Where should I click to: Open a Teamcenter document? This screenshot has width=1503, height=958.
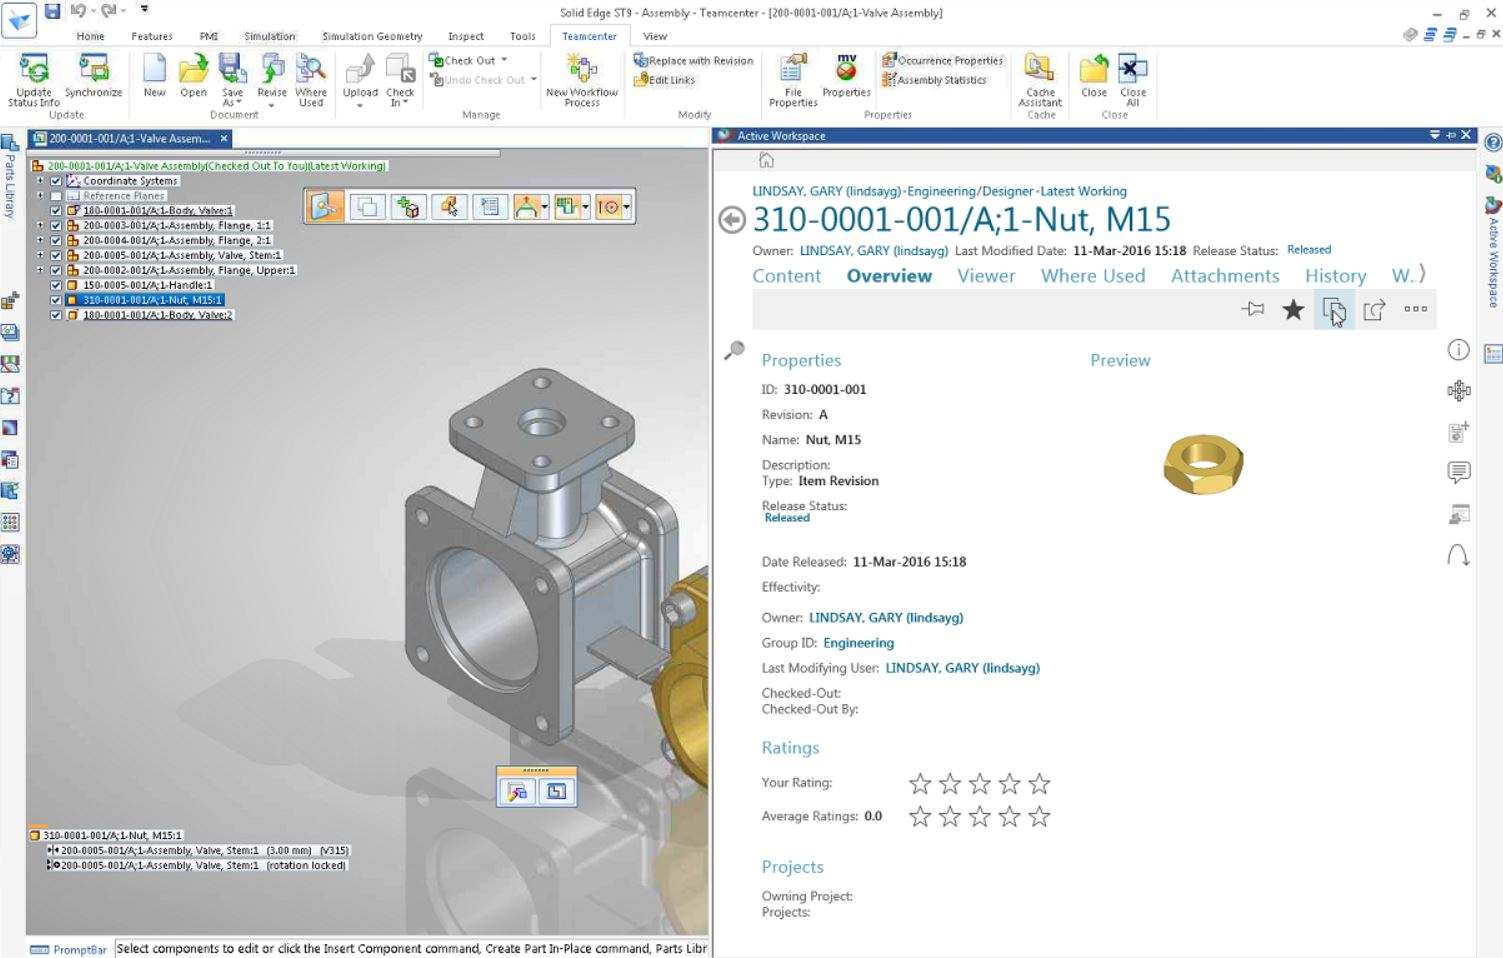point(193,76)
